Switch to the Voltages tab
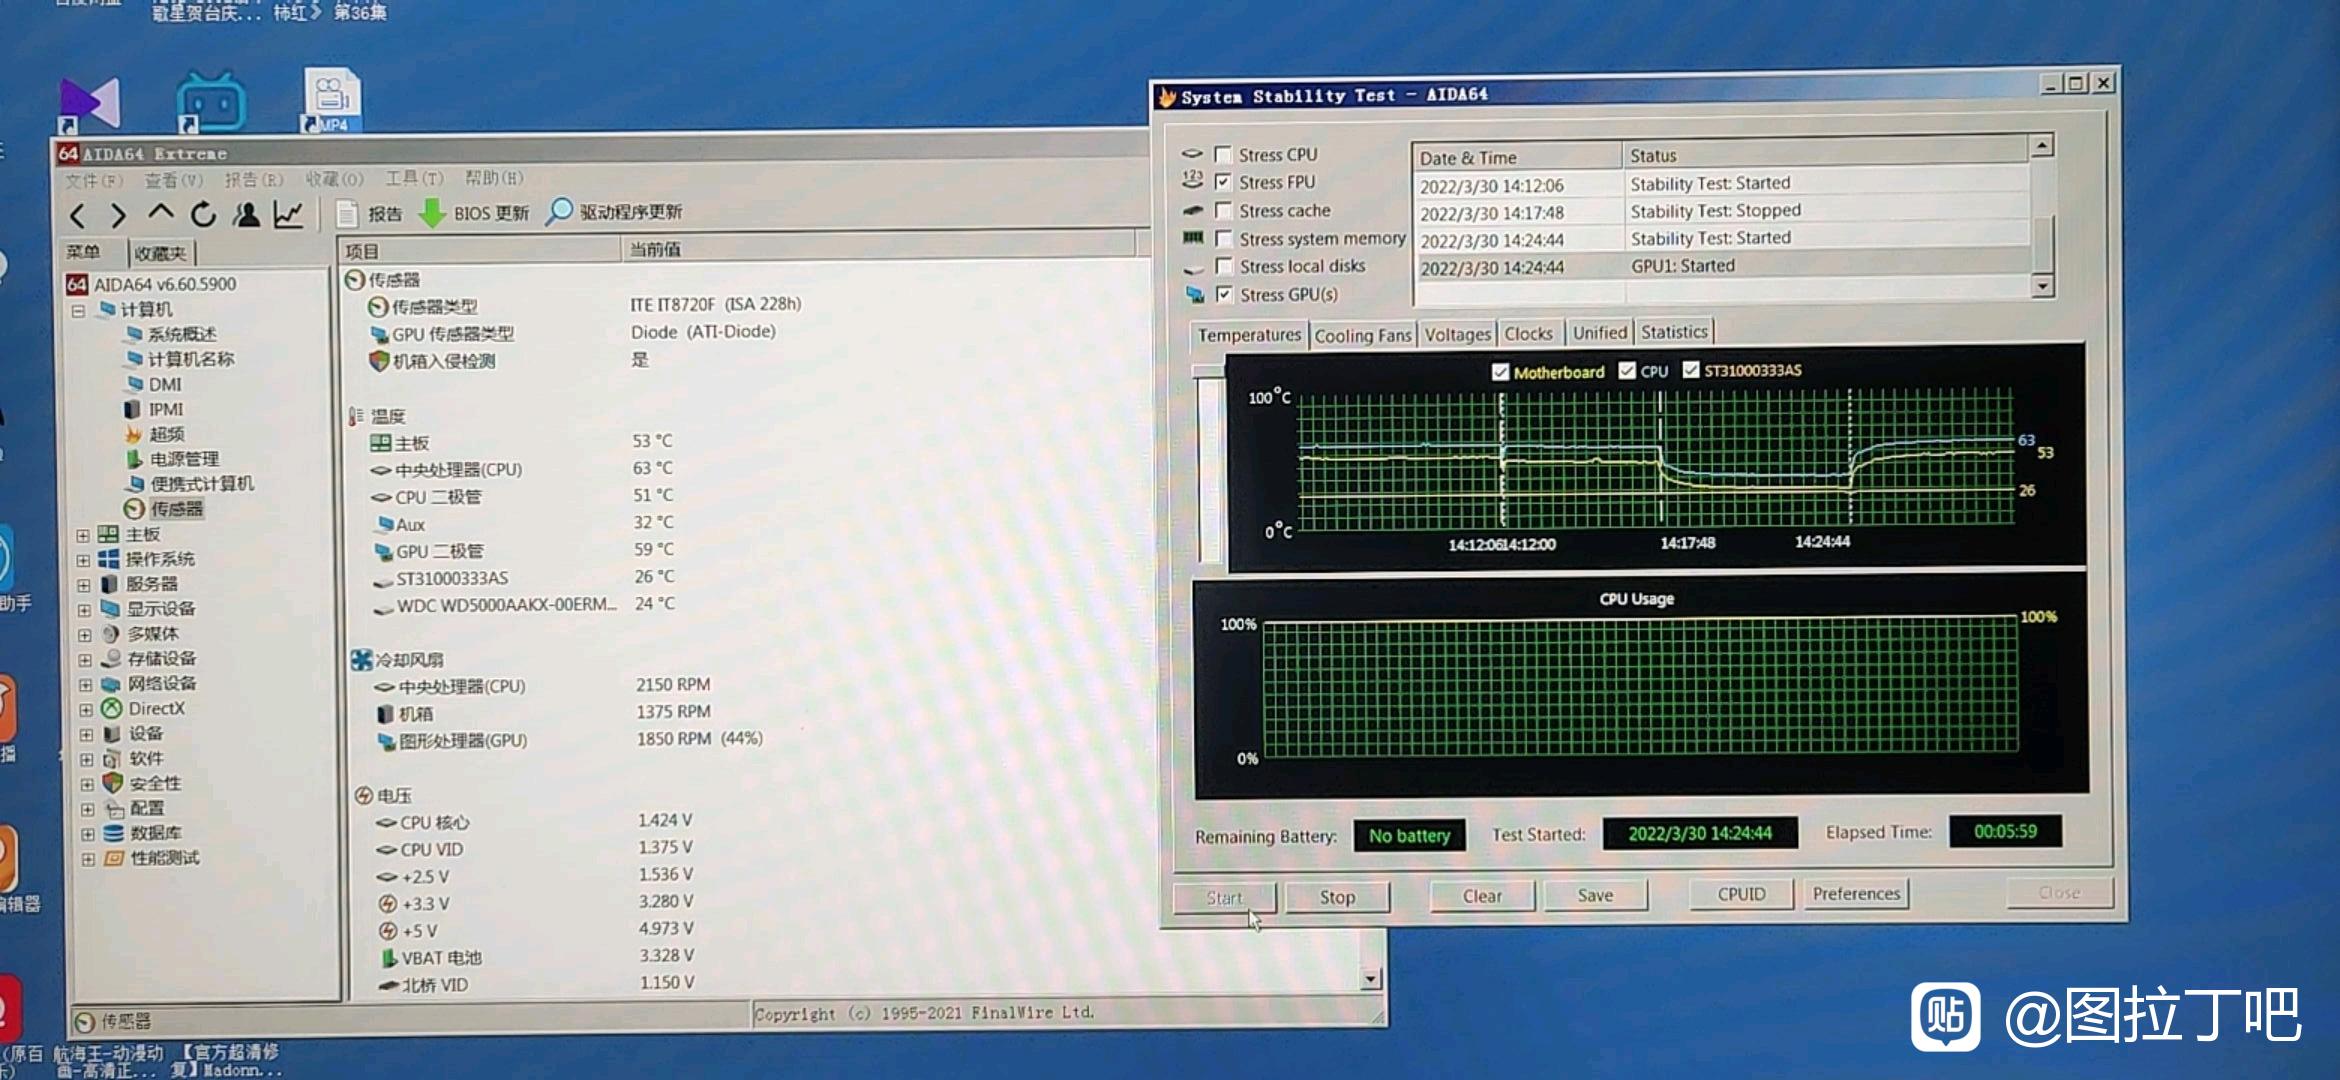 pyautogui.click(x=1457, y=335)
